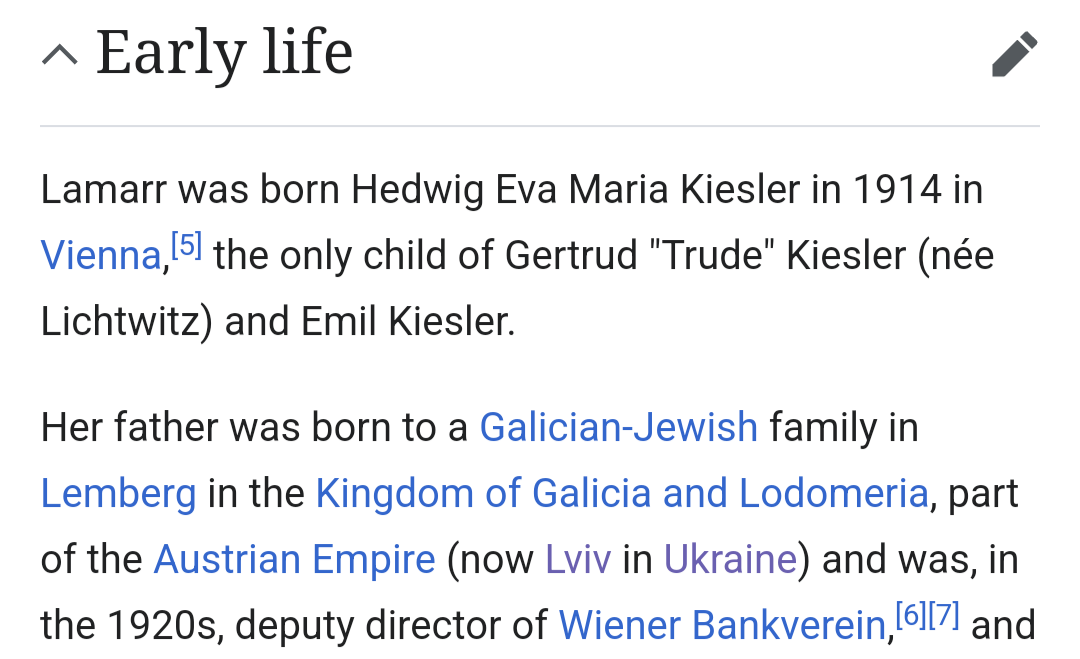Open the Vienna link
Viewport: 1080px width, 659px height.
(100, 257)
